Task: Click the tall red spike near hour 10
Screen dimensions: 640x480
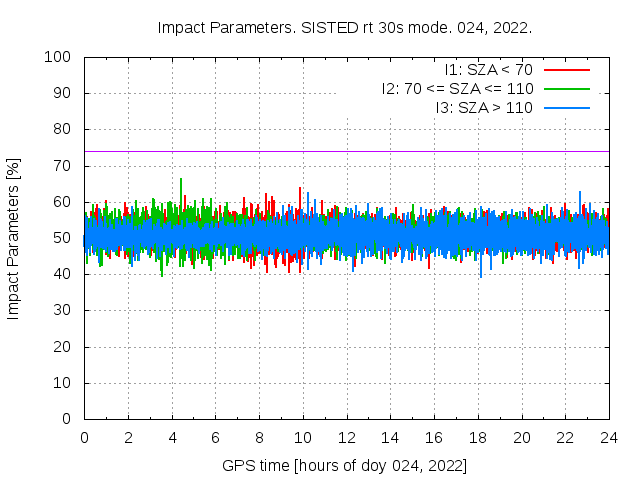Action: [x=300, y=190]
